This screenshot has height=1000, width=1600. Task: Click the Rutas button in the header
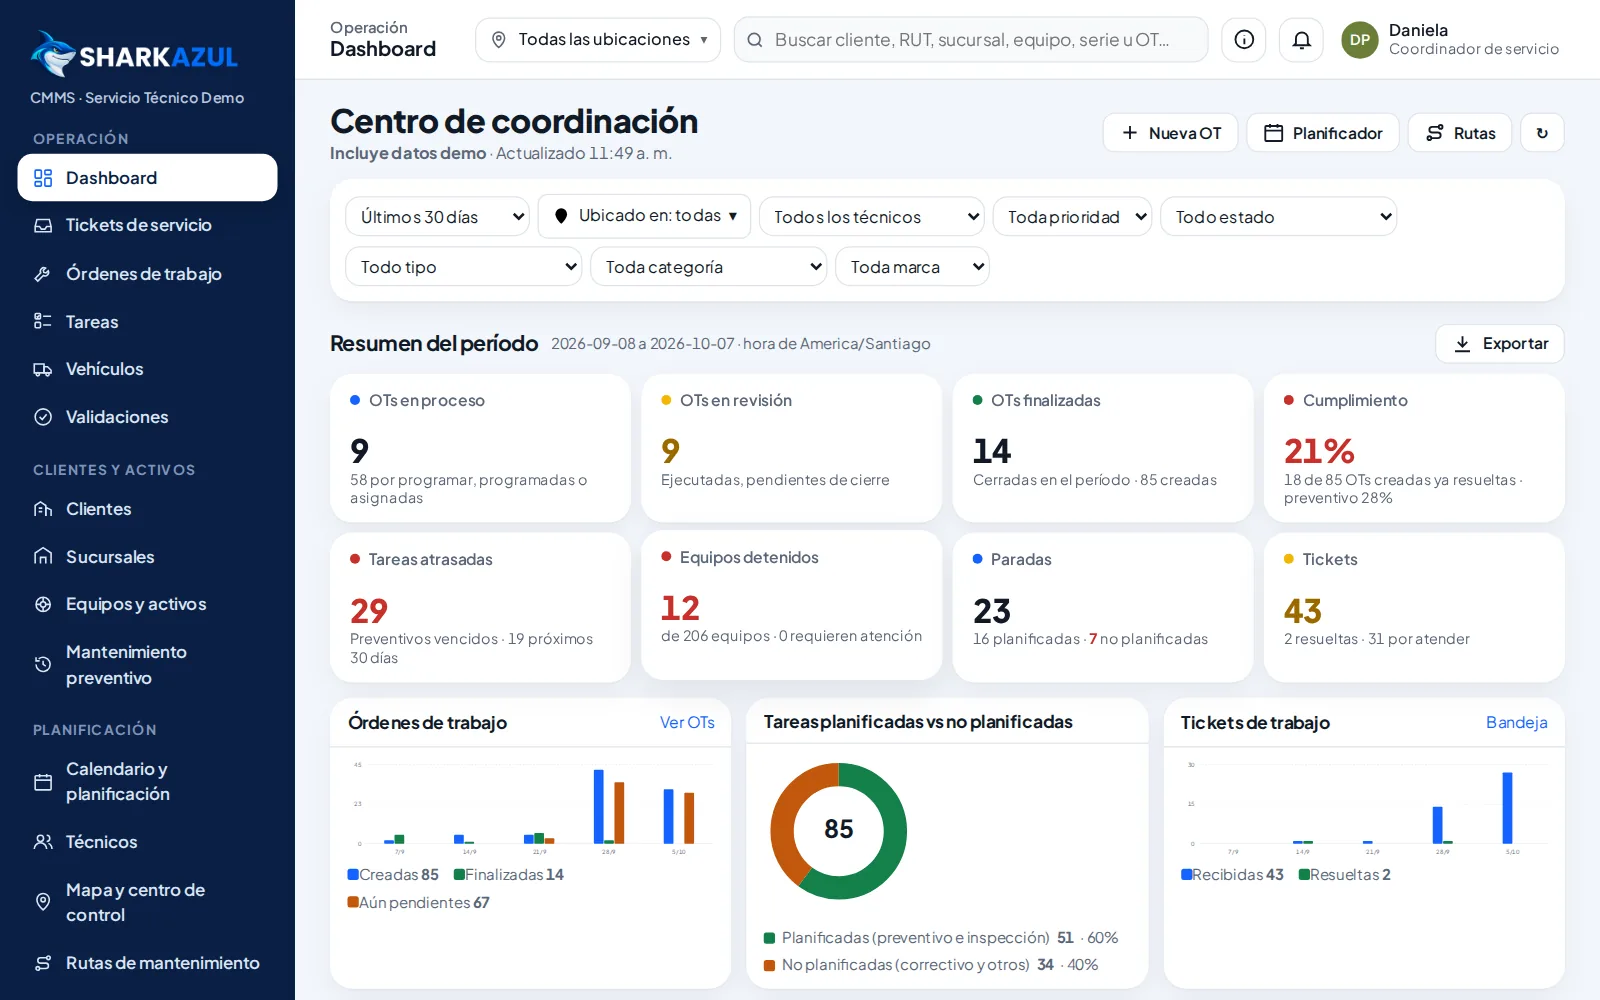pos(1460,133)
